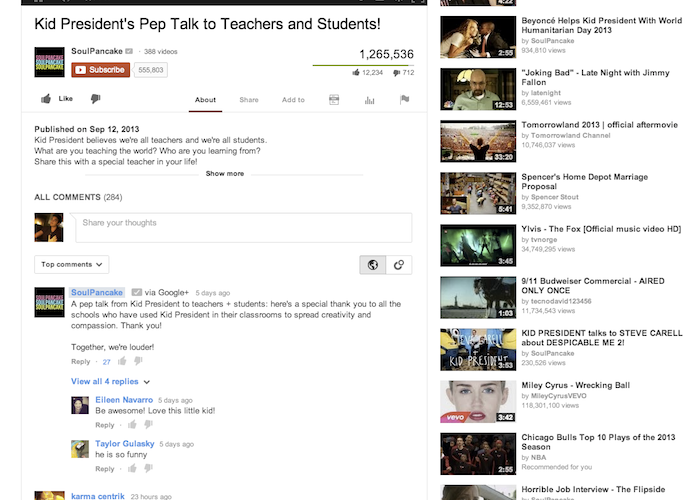Click the Share your thoughts comment box

click(243, 227)
